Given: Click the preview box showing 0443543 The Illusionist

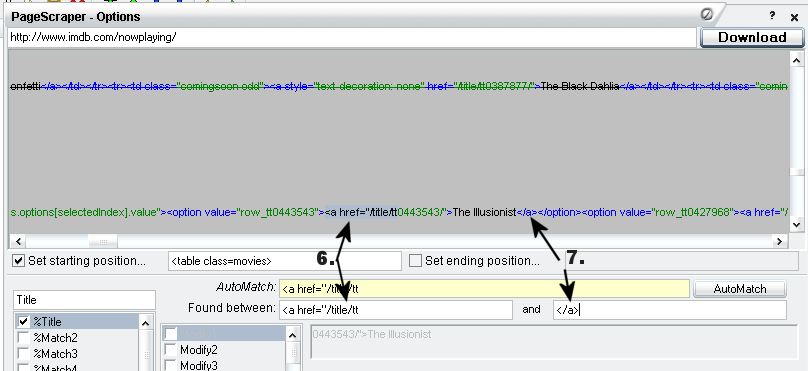Looking at the screenshot, I should point(554,341).
